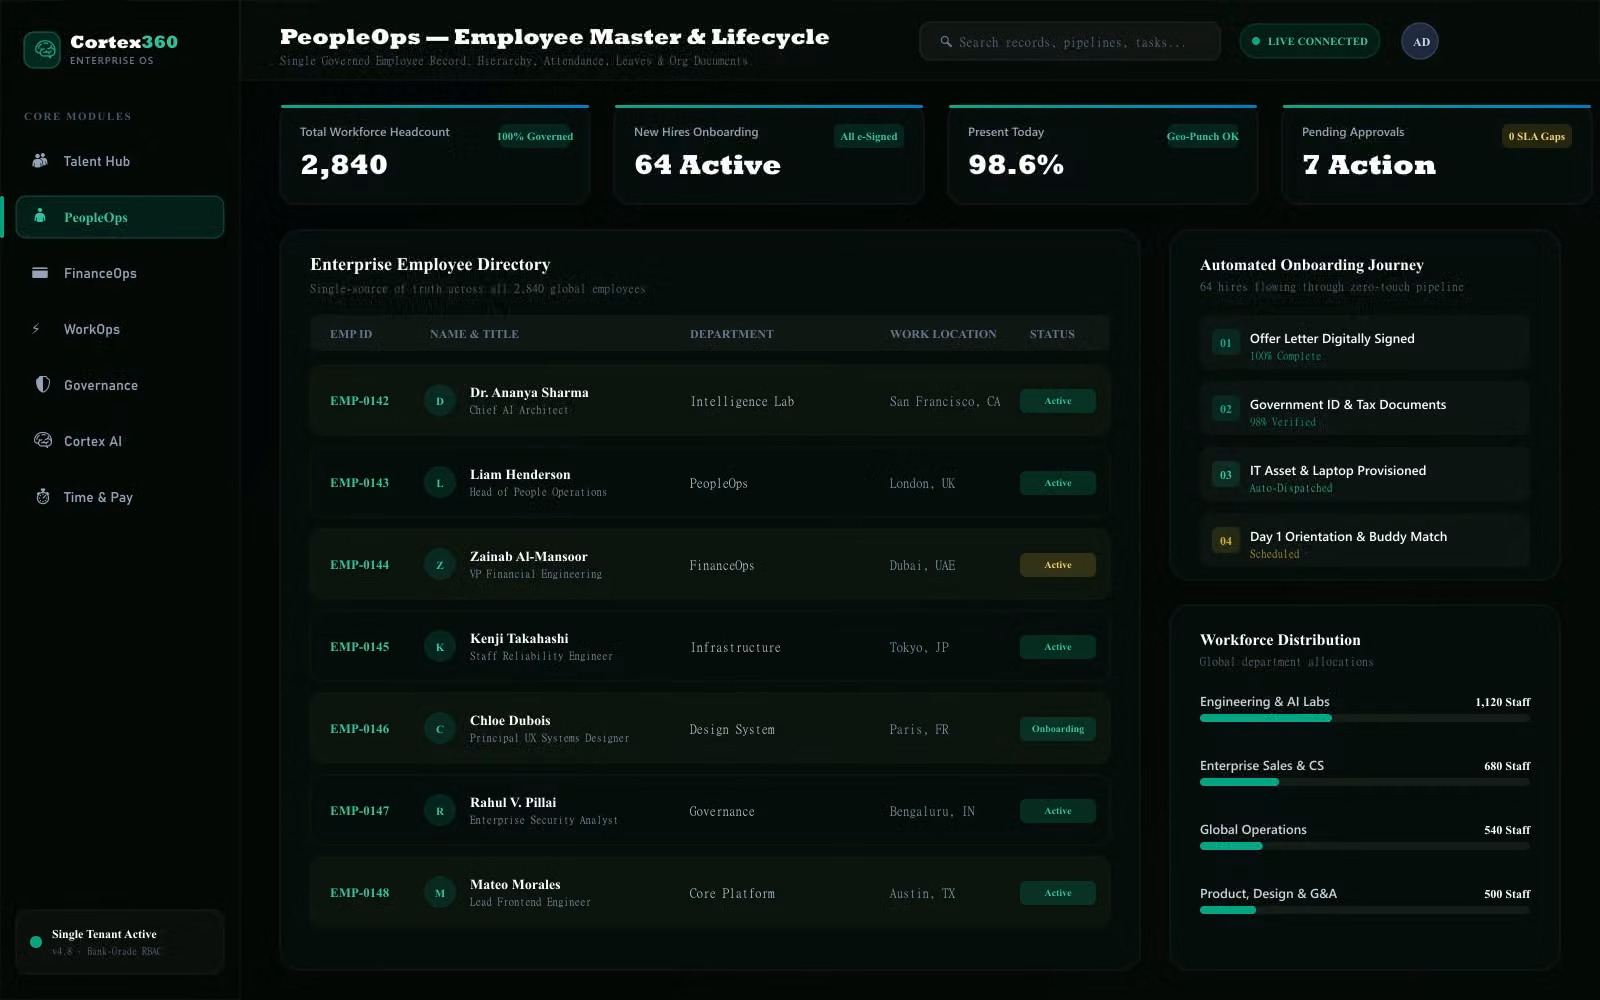Click Kenji Takahashi's K avatar
The height and width of the screenshot is (1000, 1600).
pyautogui.click(x=440, y=647)
